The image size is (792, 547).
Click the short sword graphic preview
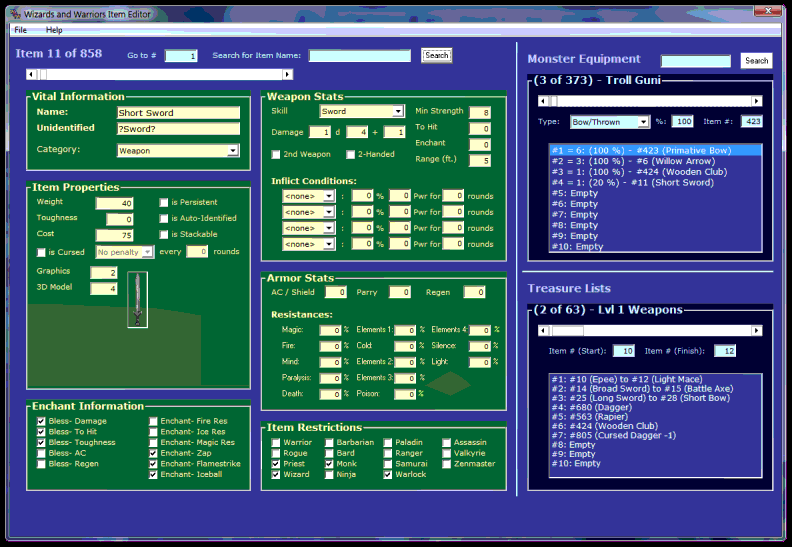coord(137,300)
